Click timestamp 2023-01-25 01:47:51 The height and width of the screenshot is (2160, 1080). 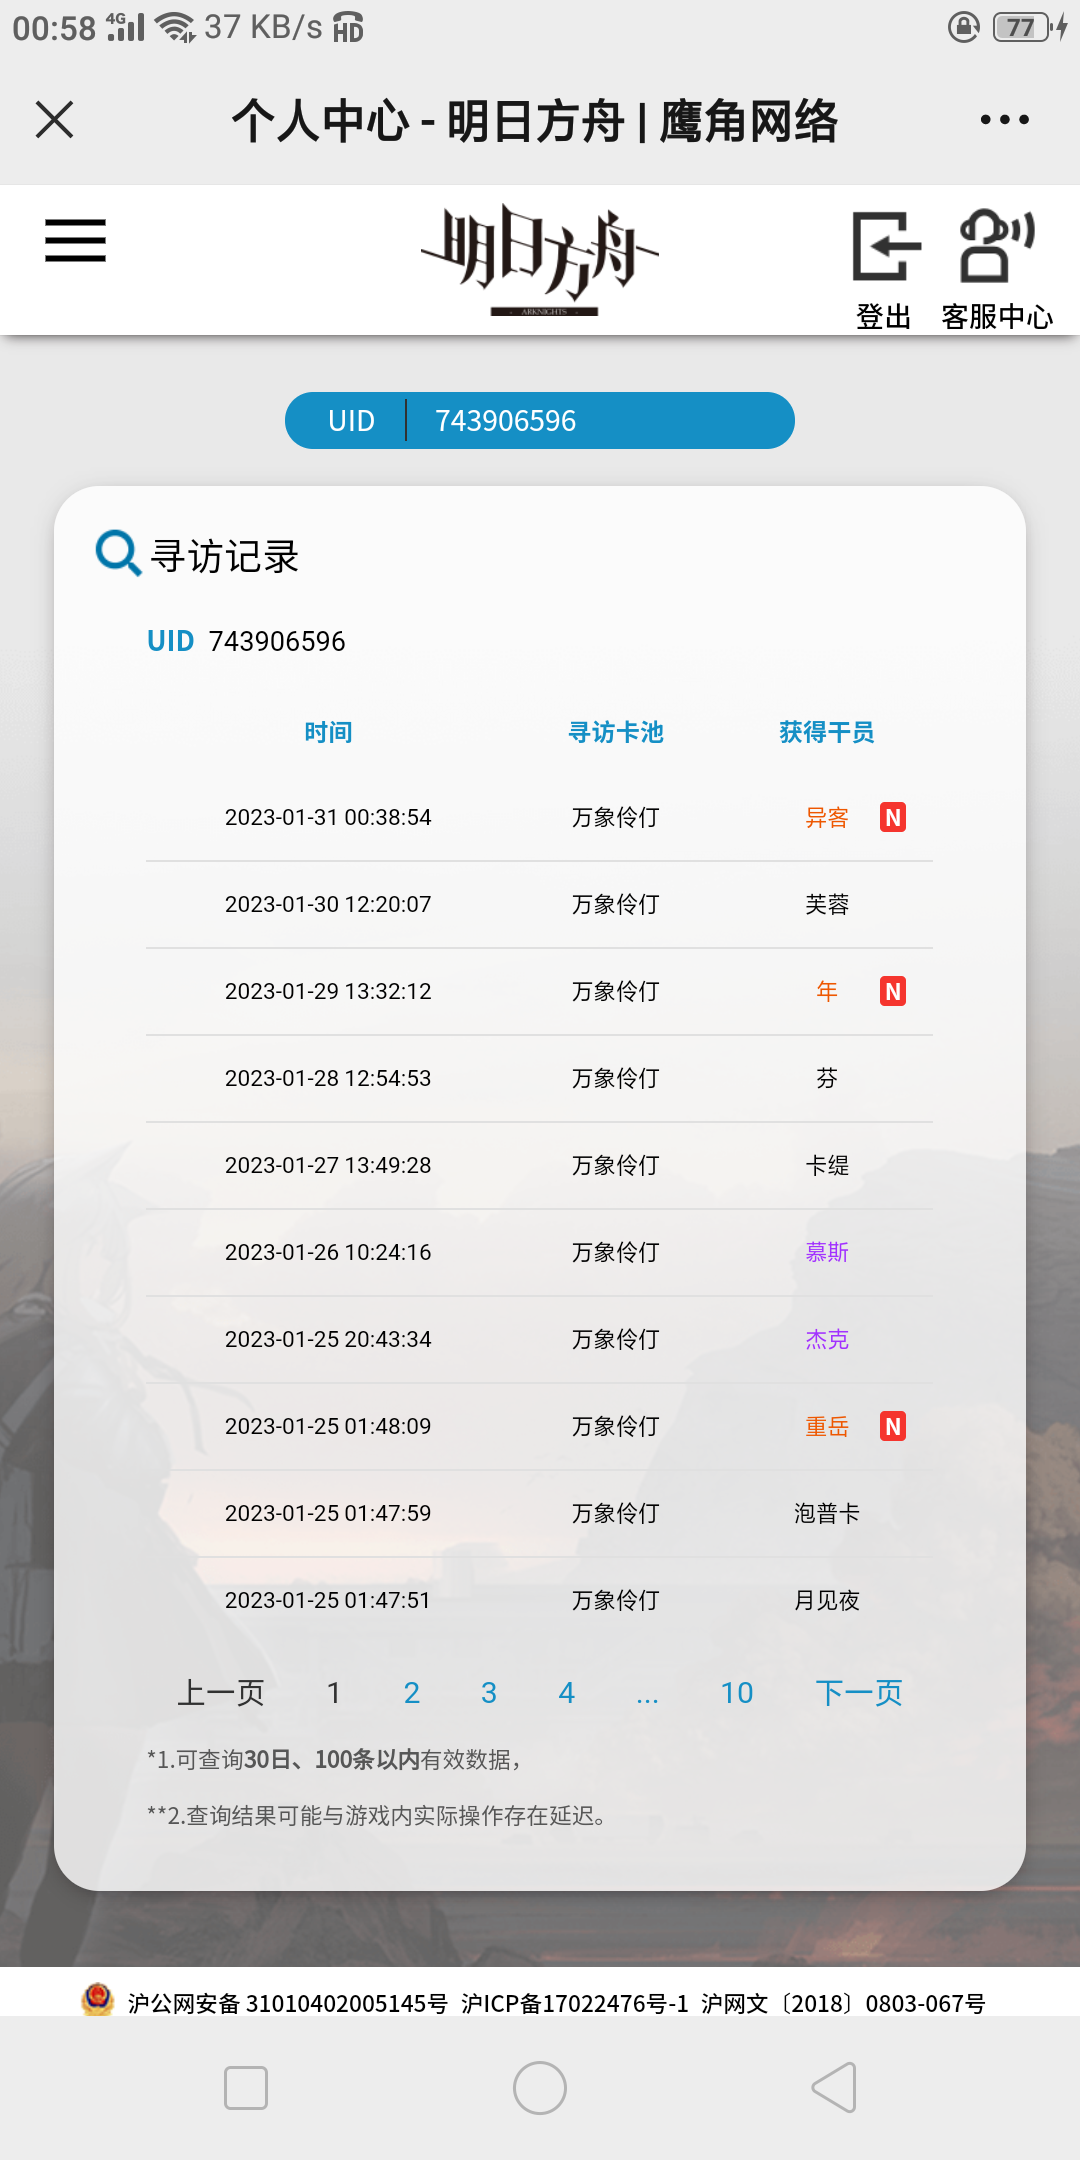tap(328, 1601)
